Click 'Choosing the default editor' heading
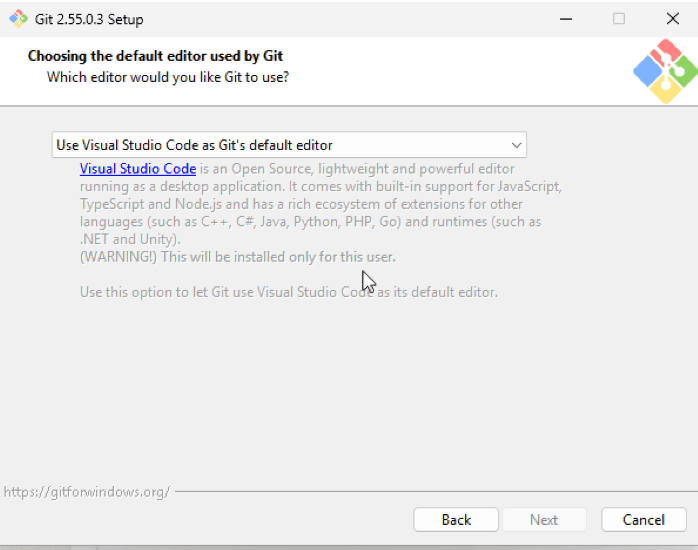The width and height of the screenshot is (698, 550). point(155,56)
